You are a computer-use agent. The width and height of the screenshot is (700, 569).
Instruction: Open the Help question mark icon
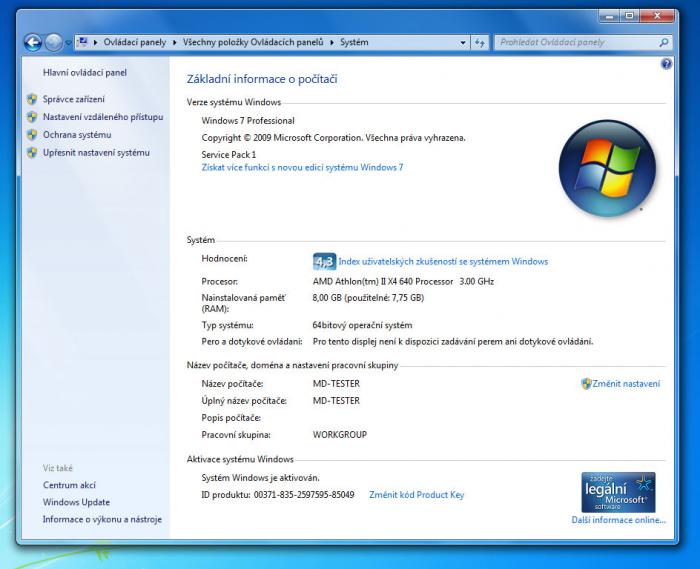coord(666,64)
